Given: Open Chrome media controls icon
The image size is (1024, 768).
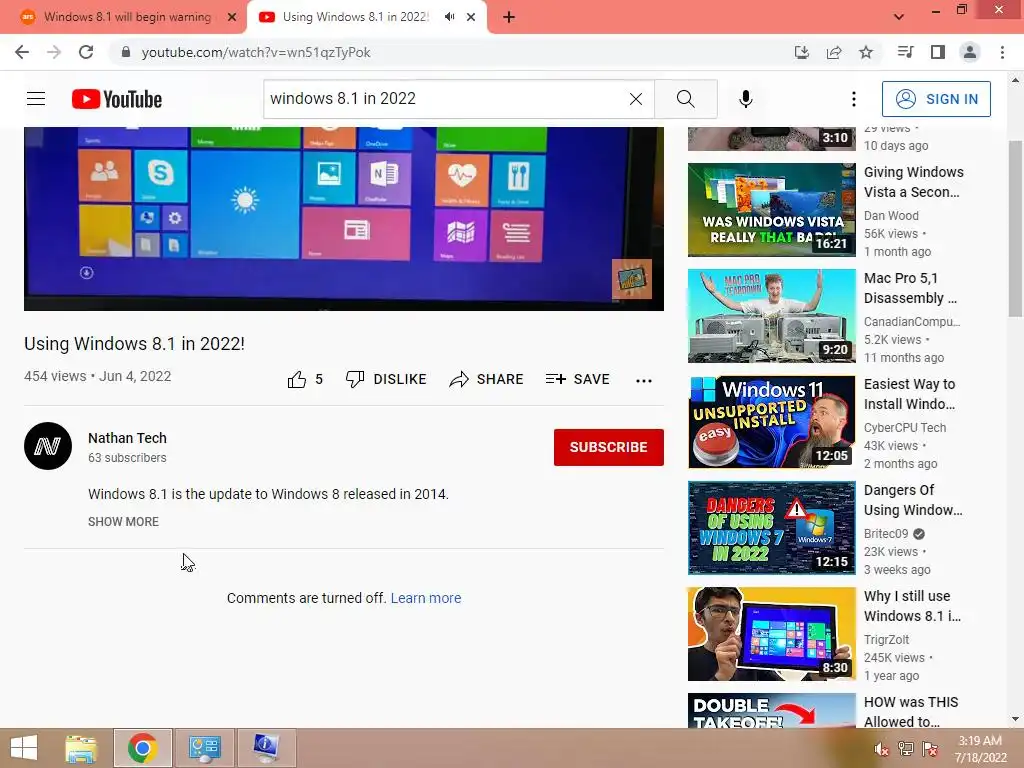Looking at the screenshot, I should pos(905,52).
